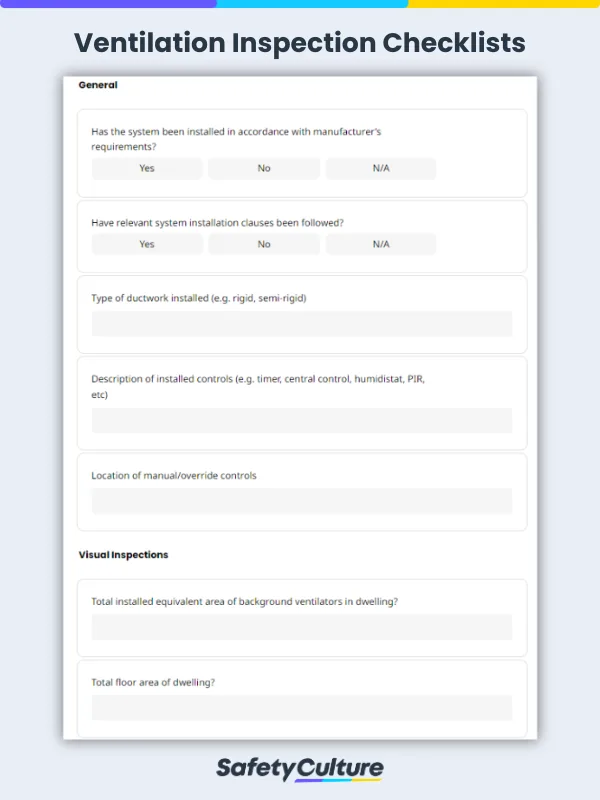Select Yes for manufacturer's requirements question
This screenshot has height=800, width=600.
tap(146, 168)
